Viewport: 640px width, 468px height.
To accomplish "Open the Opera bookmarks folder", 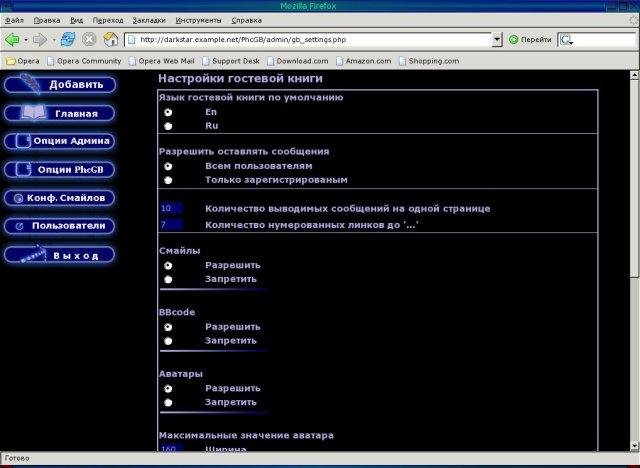I will tap(23, 61).
